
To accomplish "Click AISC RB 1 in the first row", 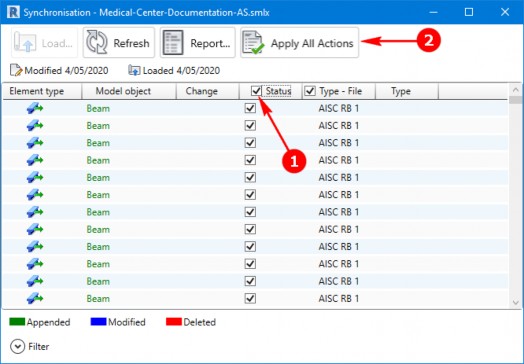I will tap(339, 109).
